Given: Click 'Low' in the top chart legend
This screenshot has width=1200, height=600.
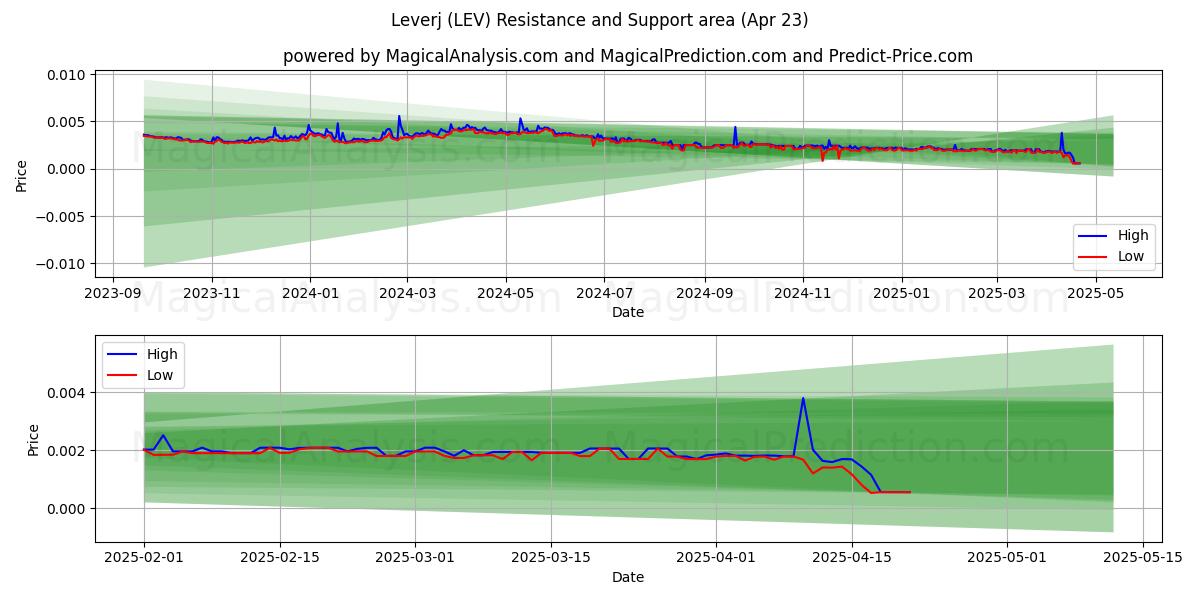Looking at the screenshot, I should 1132,256.
